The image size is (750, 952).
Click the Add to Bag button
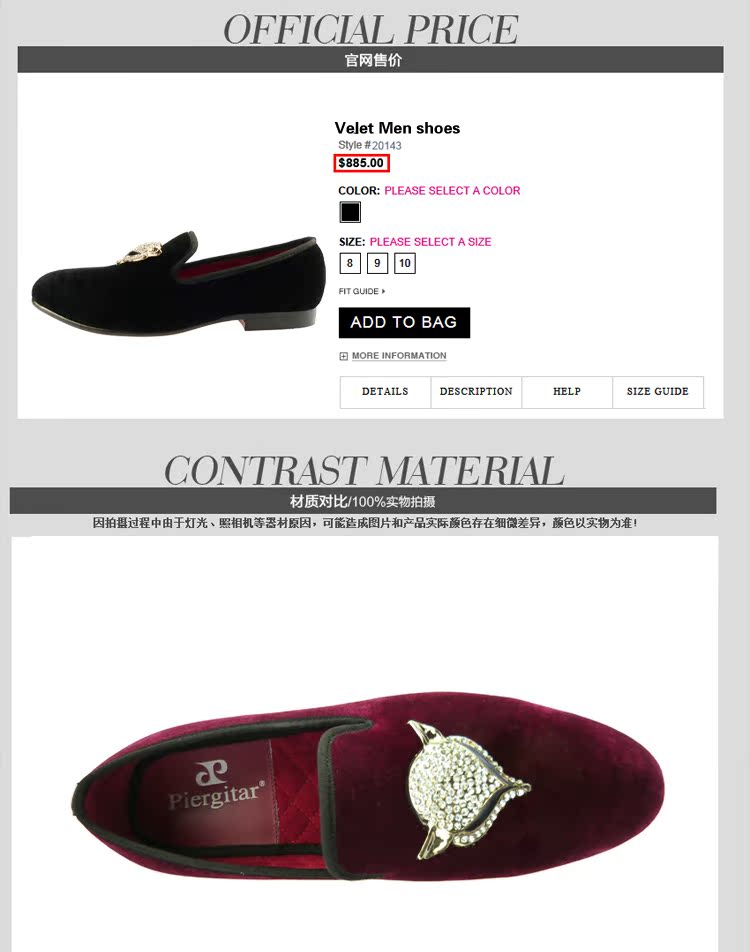[404, 322]
